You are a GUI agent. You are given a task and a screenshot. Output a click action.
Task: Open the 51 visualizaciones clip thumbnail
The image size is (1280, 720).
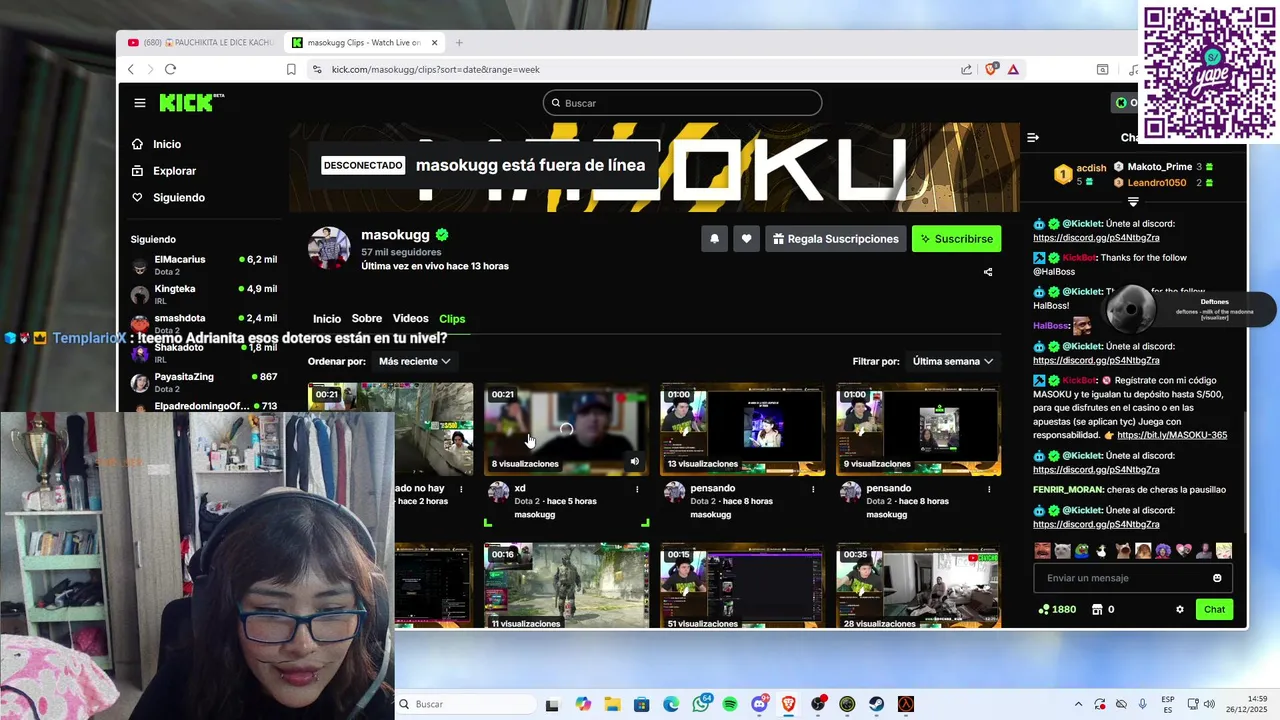click(742, 586)
